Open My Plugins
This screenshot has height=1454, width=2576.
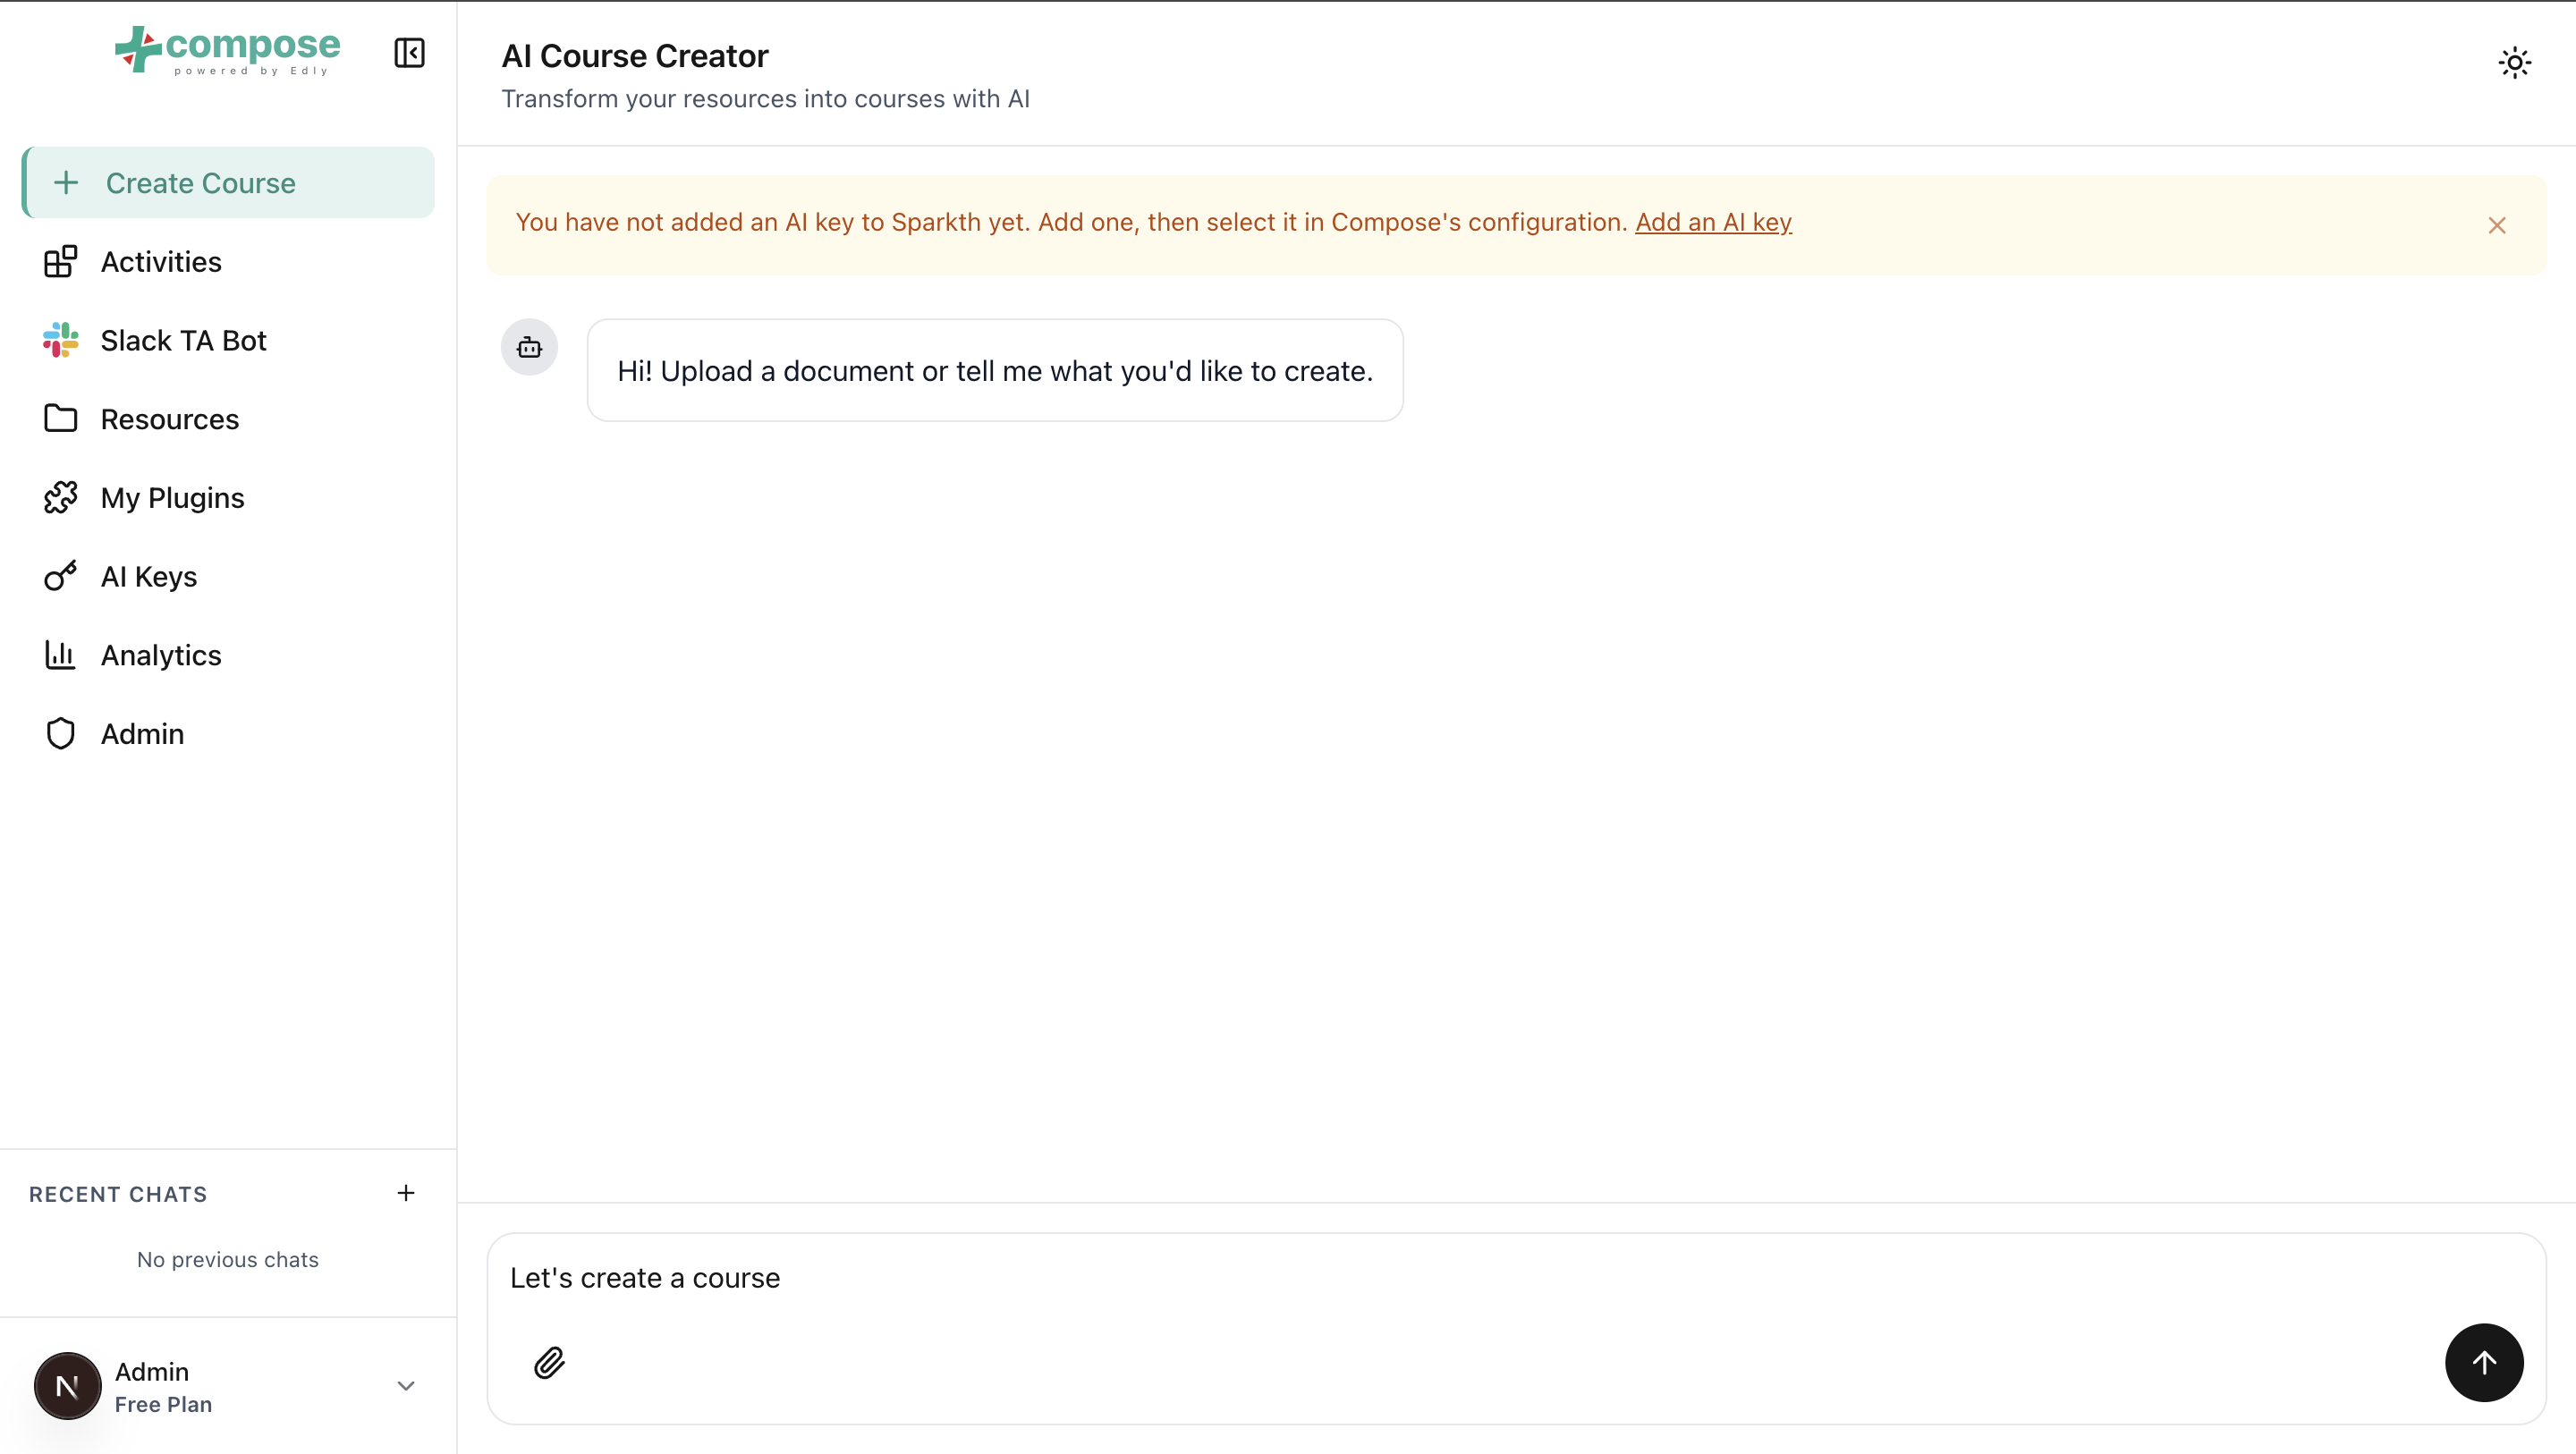[x=228, y=498]
